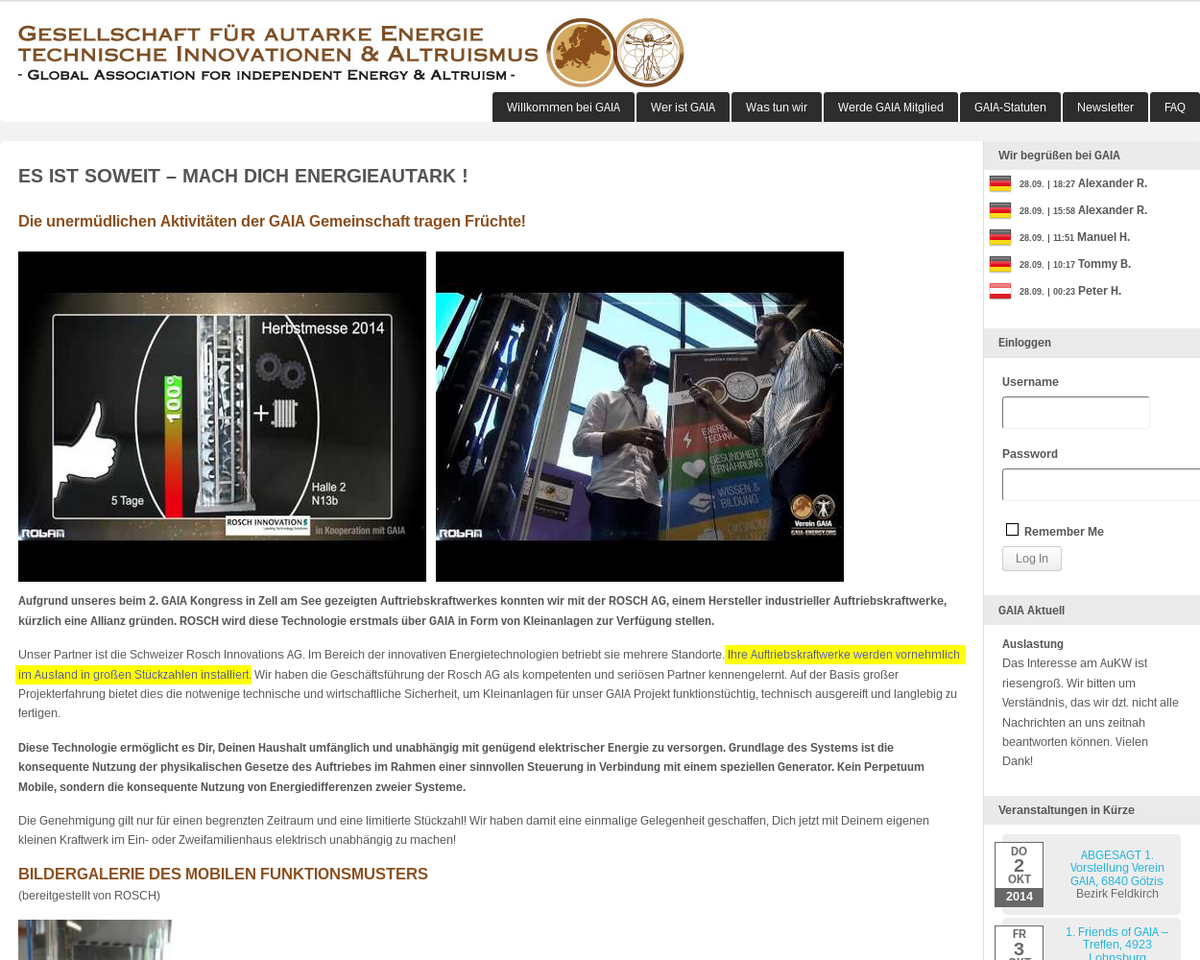The height and width of the screenshot is (960, 1200).
Task: Open Werde GAIA Mitglied menu item
Action: 890,107
